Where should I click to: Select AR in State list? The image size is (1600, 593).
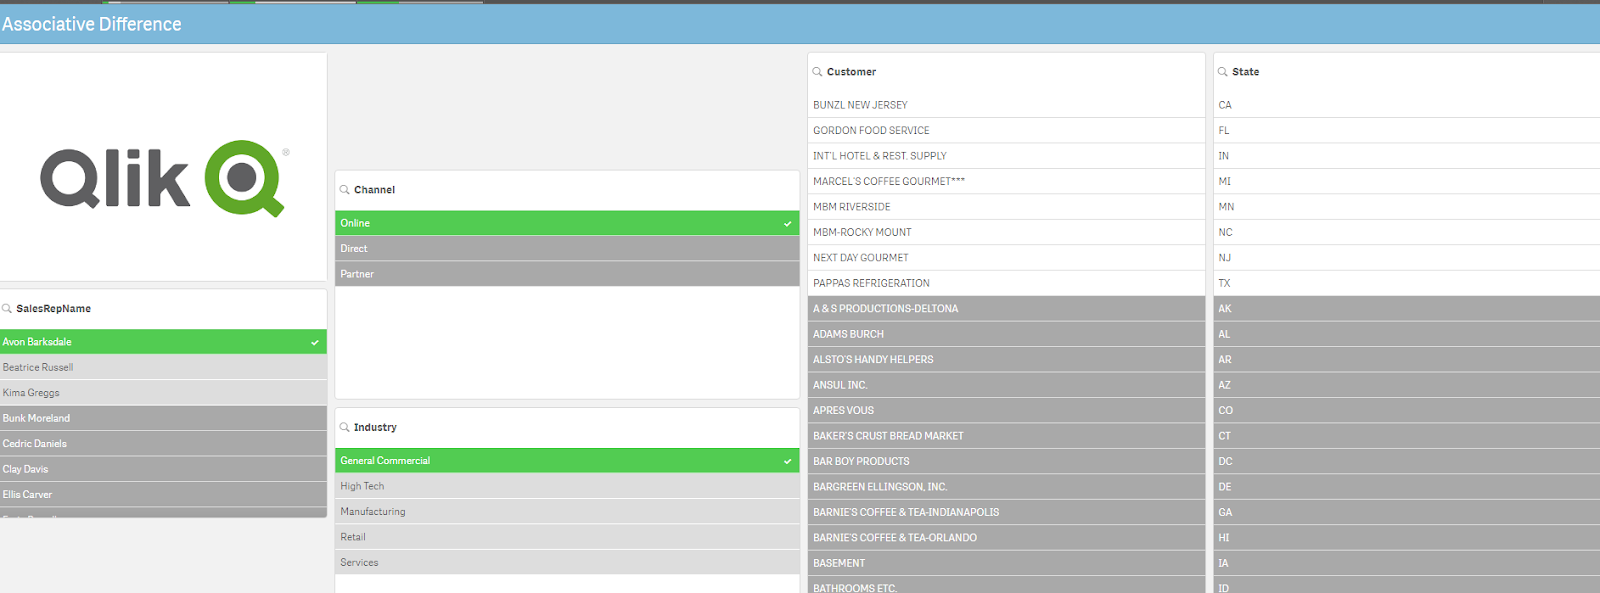point(1407,360)
